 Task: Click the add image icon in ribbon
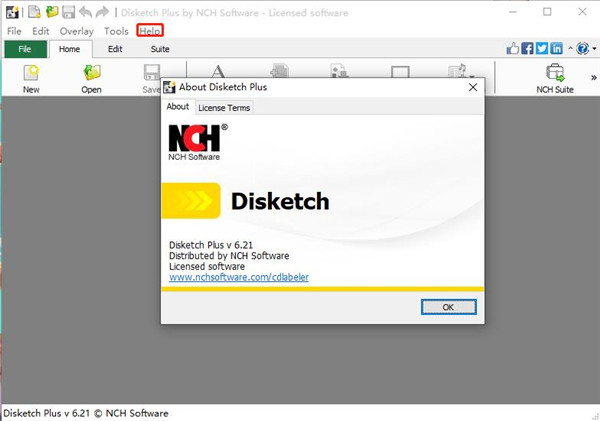[x=279, y=71]
